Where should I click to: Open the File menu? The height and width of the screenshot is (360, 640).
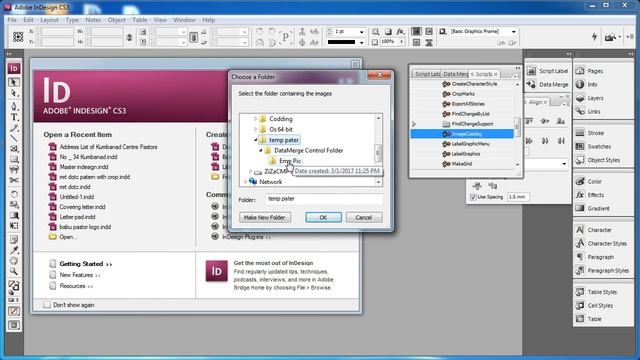[x=12, y=20]
